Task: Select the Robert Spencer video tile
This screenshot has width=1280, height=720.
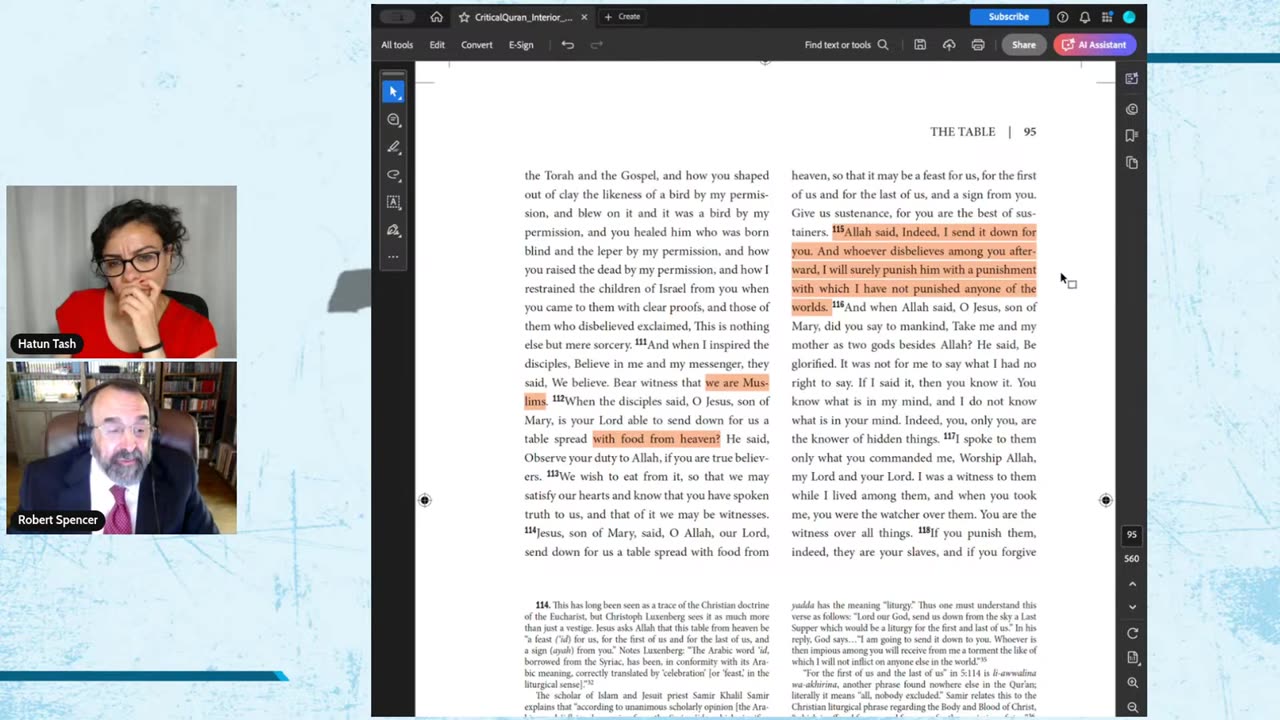Action: tap(122, 448)
